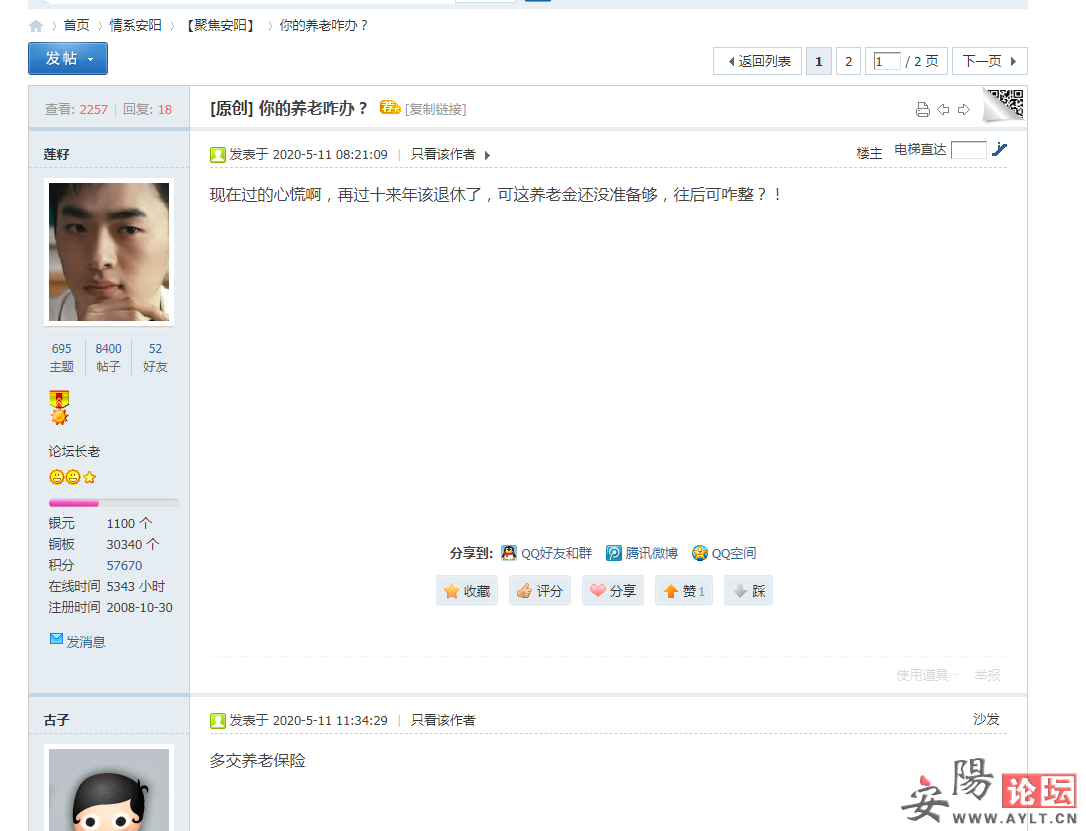Click the envelope icon beside 发消息

click(56, 638)
